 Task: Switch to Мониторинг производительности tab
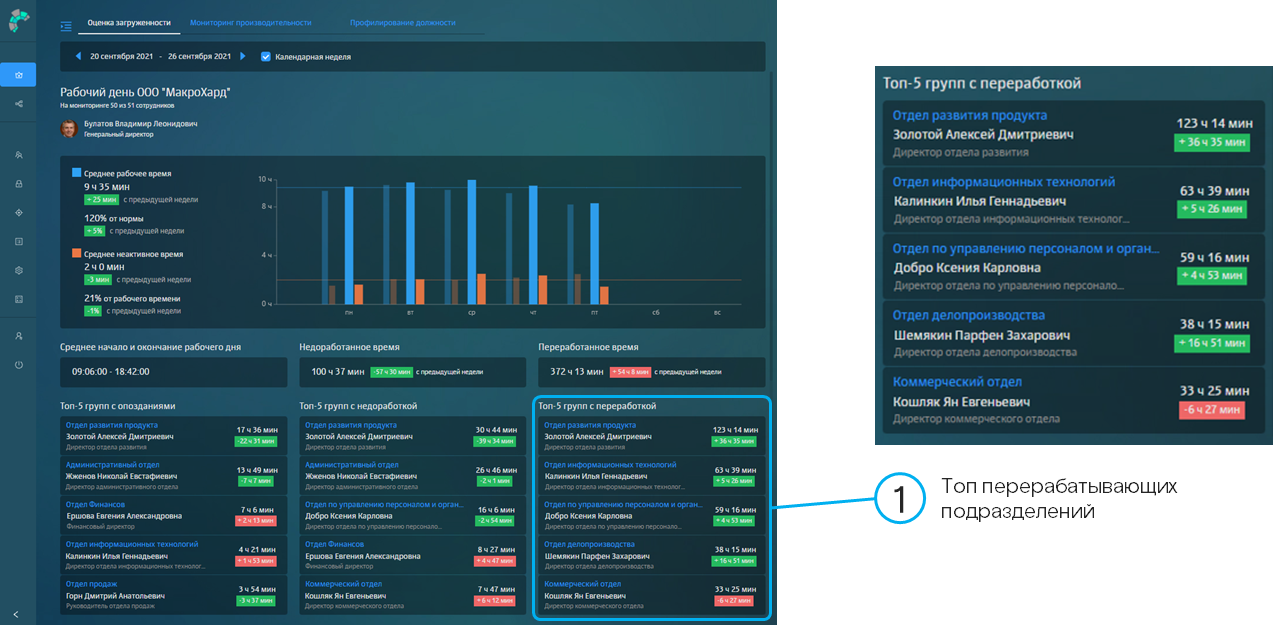(250, 22)
